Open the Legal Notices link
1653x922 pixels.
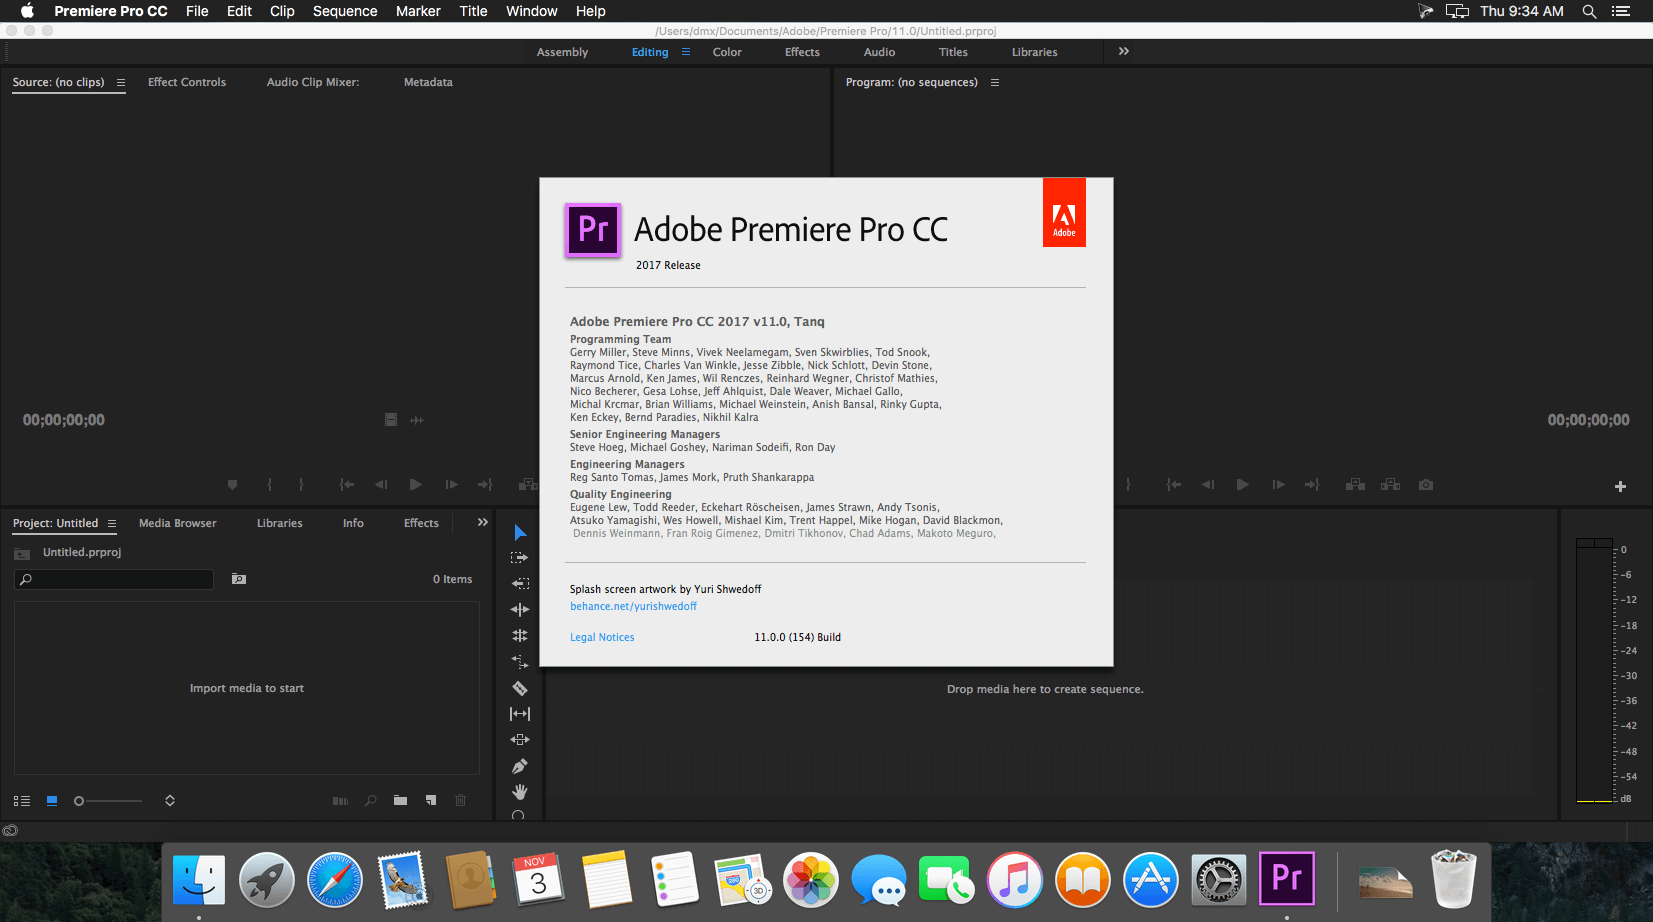pos(602,637)
